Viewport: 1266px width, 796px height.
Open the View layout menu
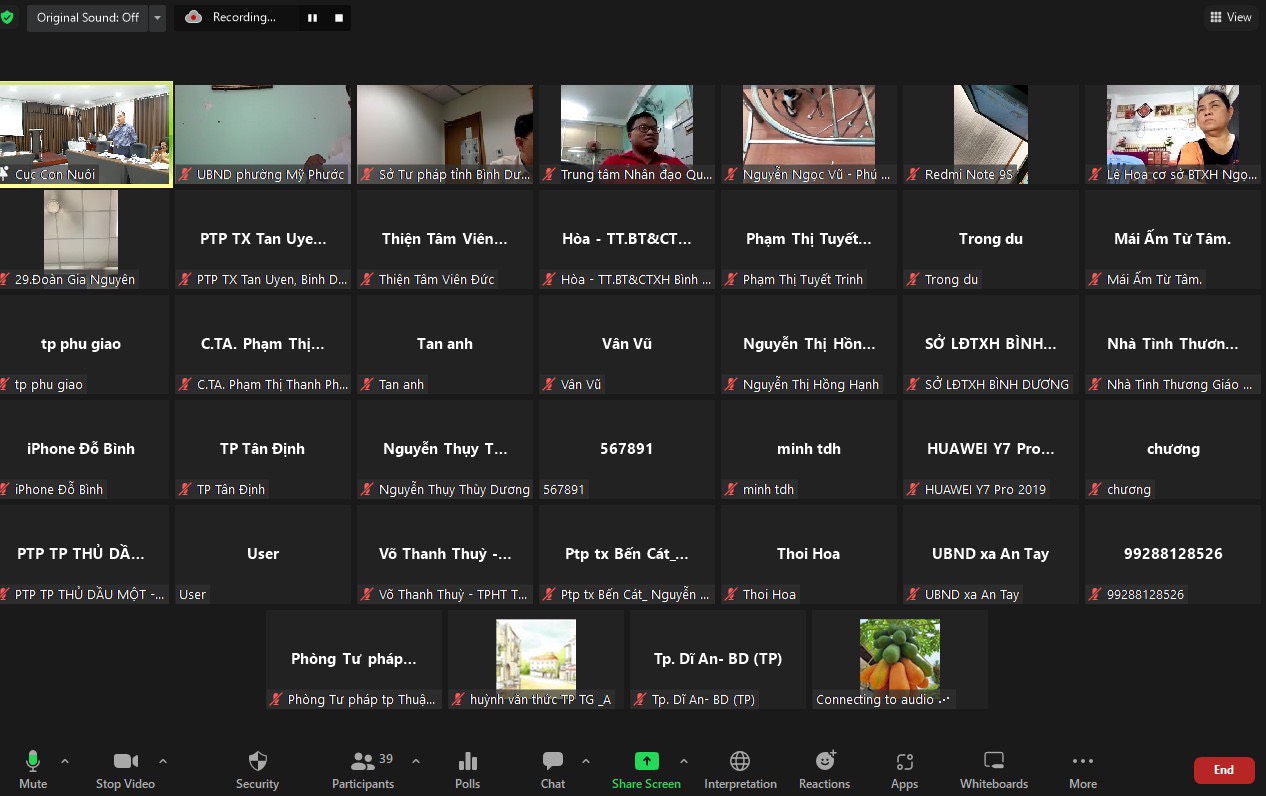point(1230,17)
